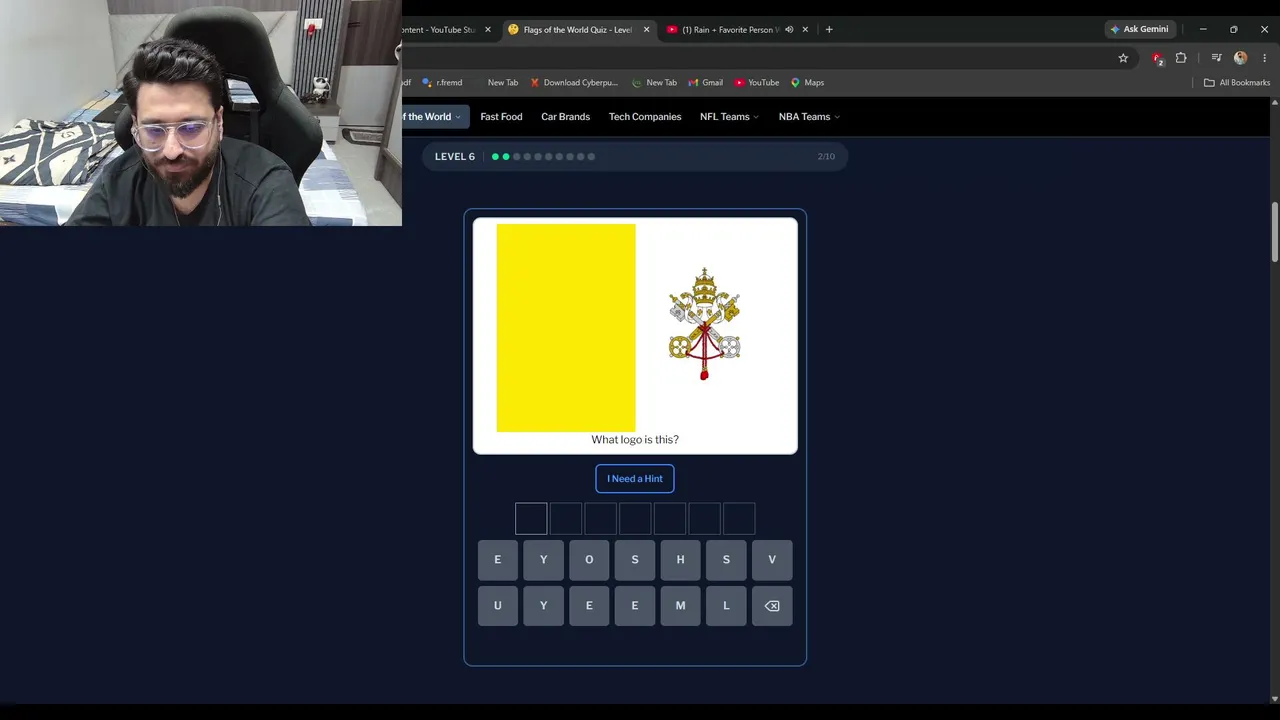Viewport: 1280px width, 720px height.
Task: Open the All Bookmarks folder
Action: pos(1237,83)
